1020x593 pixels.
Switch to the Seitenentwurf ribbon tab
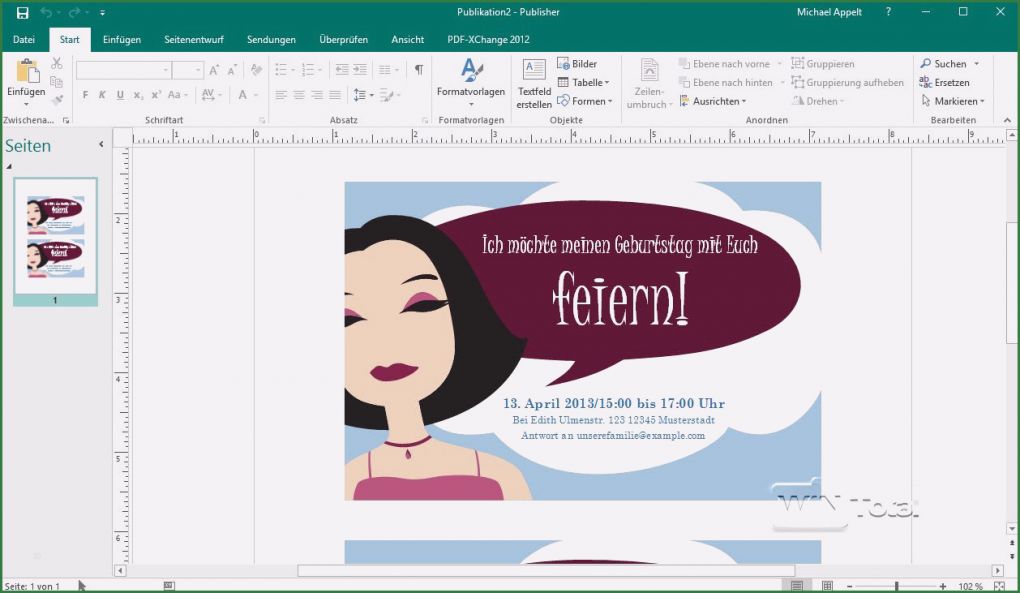[x=194, y=39]
